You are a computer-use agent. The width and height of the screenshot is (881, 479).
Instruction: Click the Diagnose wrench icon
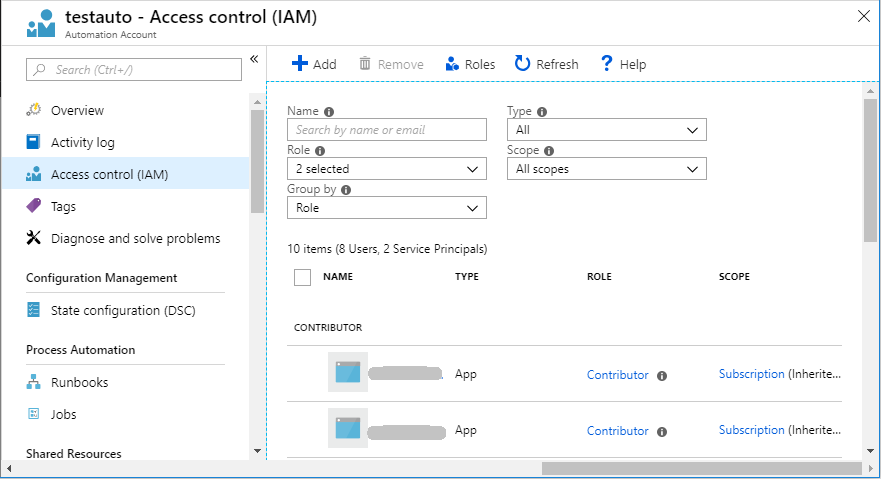point(34,238)
